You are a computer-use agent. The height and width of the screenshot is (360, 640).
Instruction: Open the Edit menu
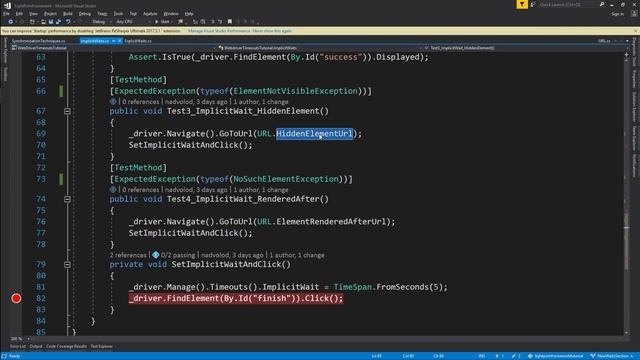(19, 14)
